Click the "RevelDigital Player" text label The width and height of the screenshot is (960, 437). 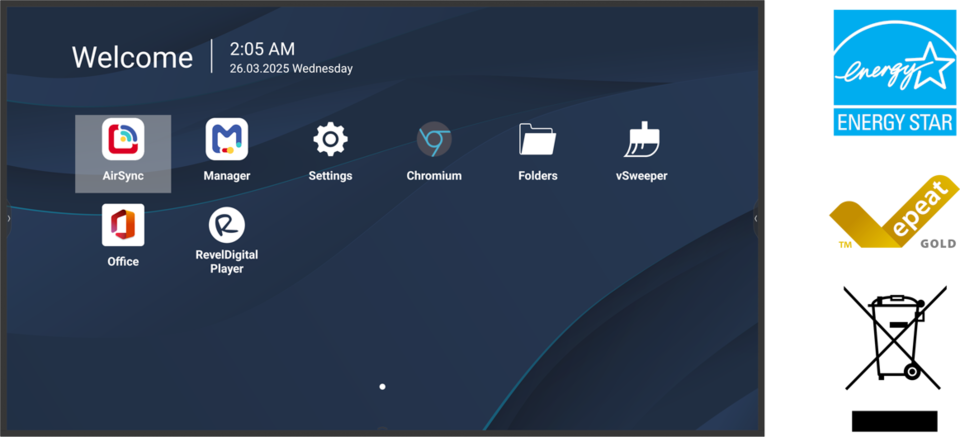tap(227, 262)
